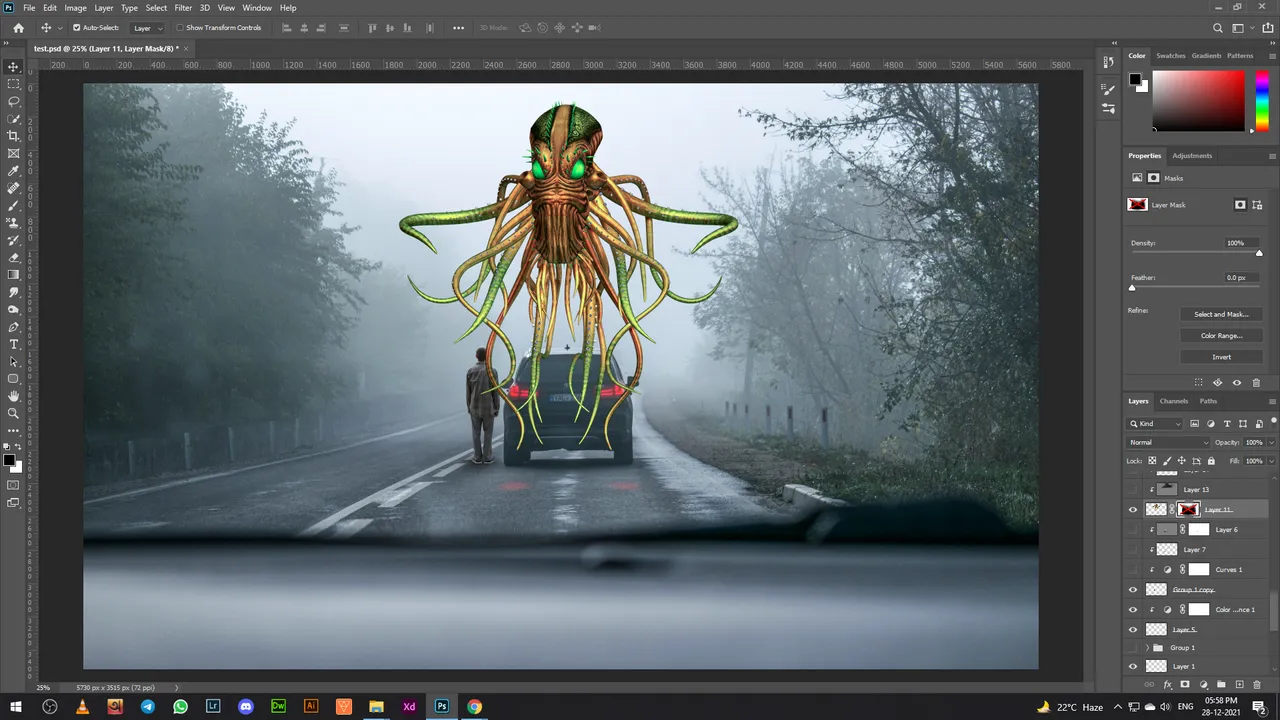
Task: Select the Pen tool
Action: tap(13, 327)
